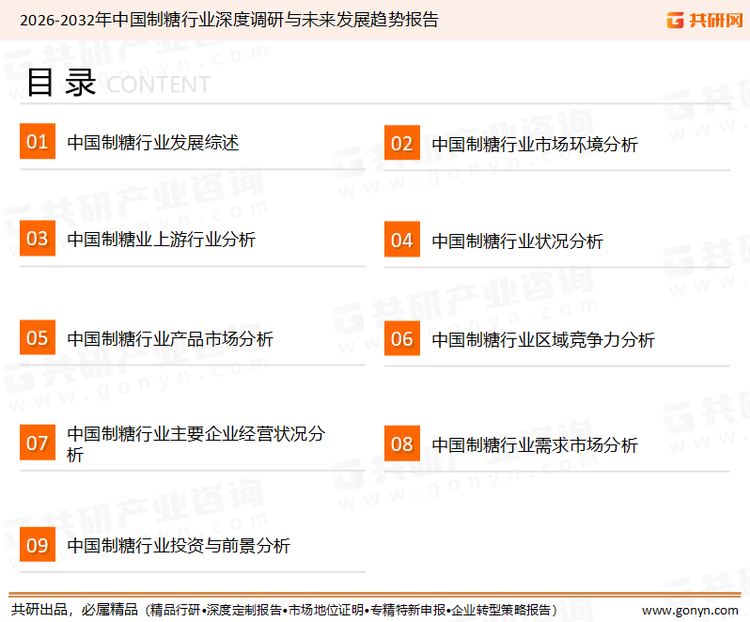Go to 中国制糖业上游行业分析 section
Image resolution: width=750 pixels, height=622 pixels.
pos(160,240)
